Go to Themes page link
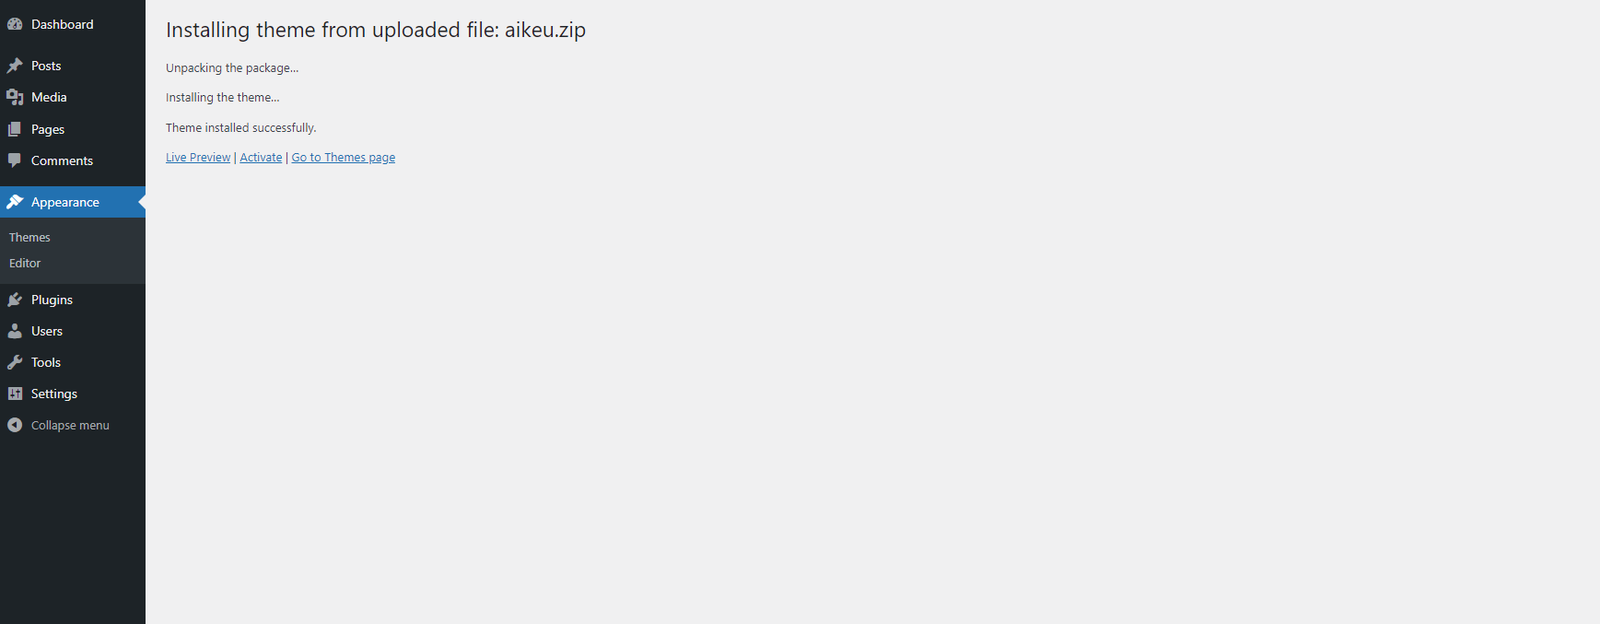1600x624 pixels. 343,158
